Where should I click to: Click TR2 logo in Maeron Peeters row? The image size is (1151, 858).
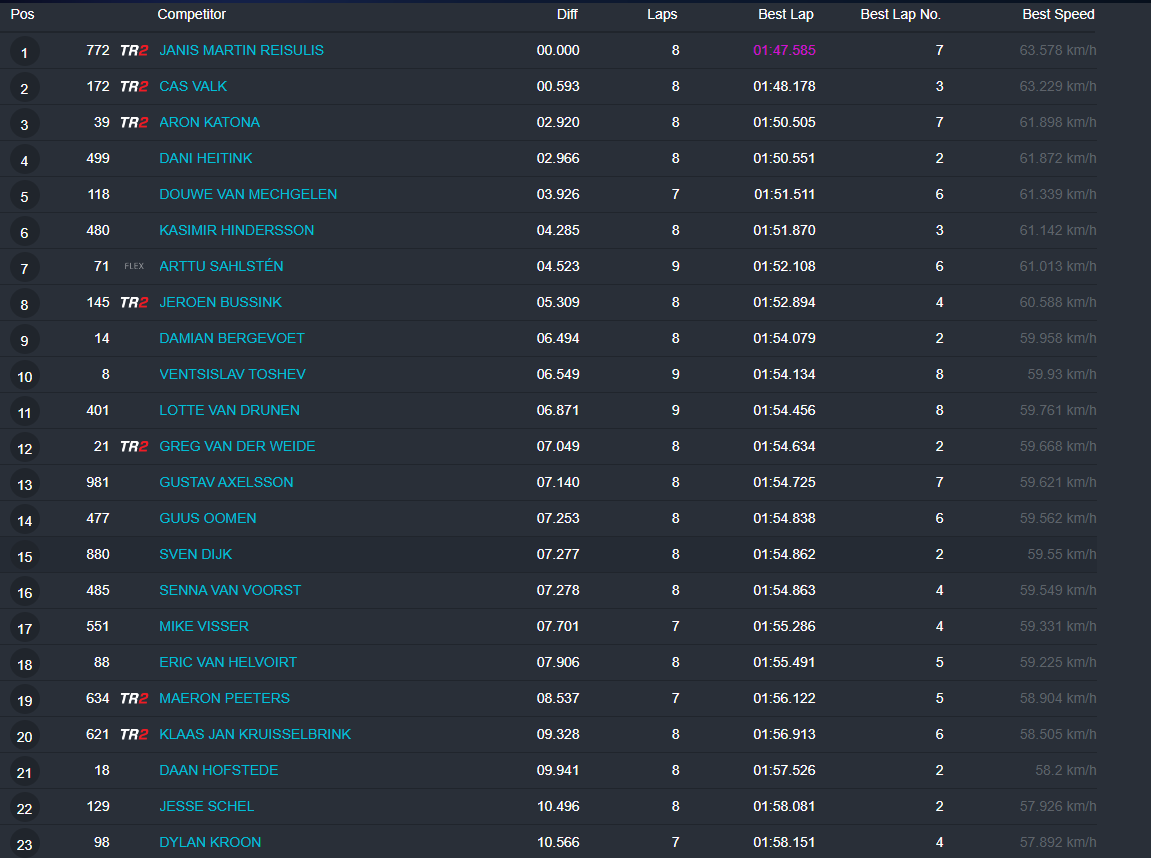click(x=133, y=699)
